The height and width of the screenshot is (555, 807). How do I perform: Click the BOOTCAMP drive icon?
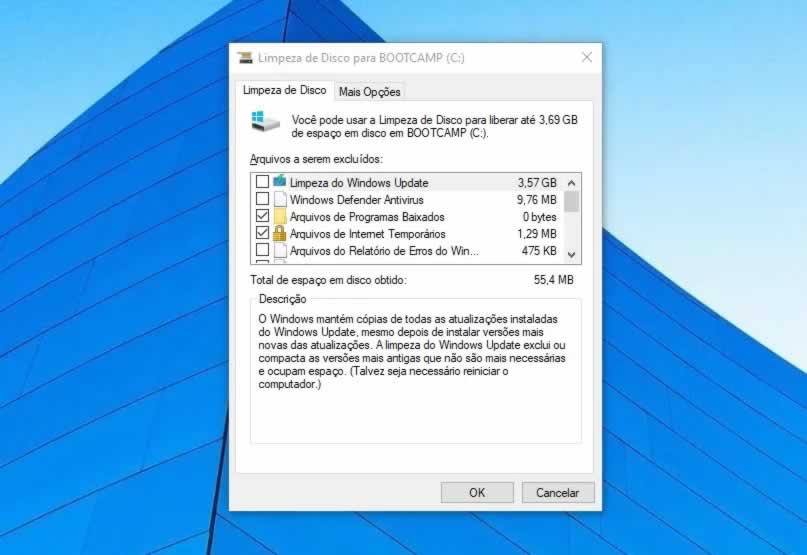(x=265, y=122)
